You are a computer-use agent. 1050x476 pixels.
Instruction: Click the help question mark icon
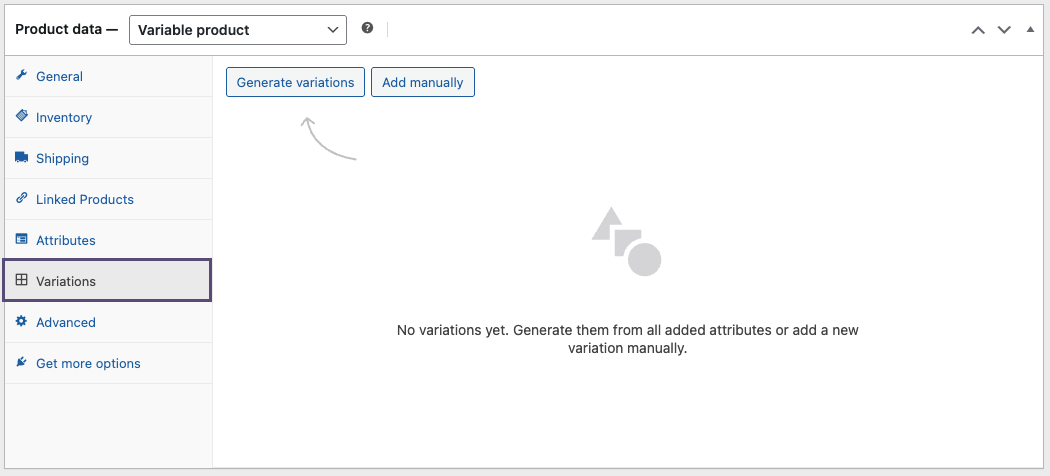pyautogui.click(x=367, y=29)
